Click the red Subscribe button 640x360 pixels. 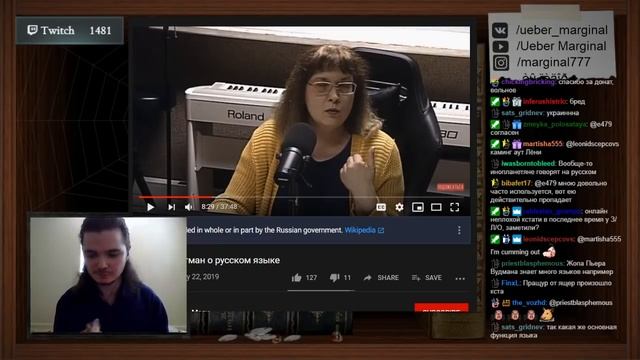[x=441, y=307]
